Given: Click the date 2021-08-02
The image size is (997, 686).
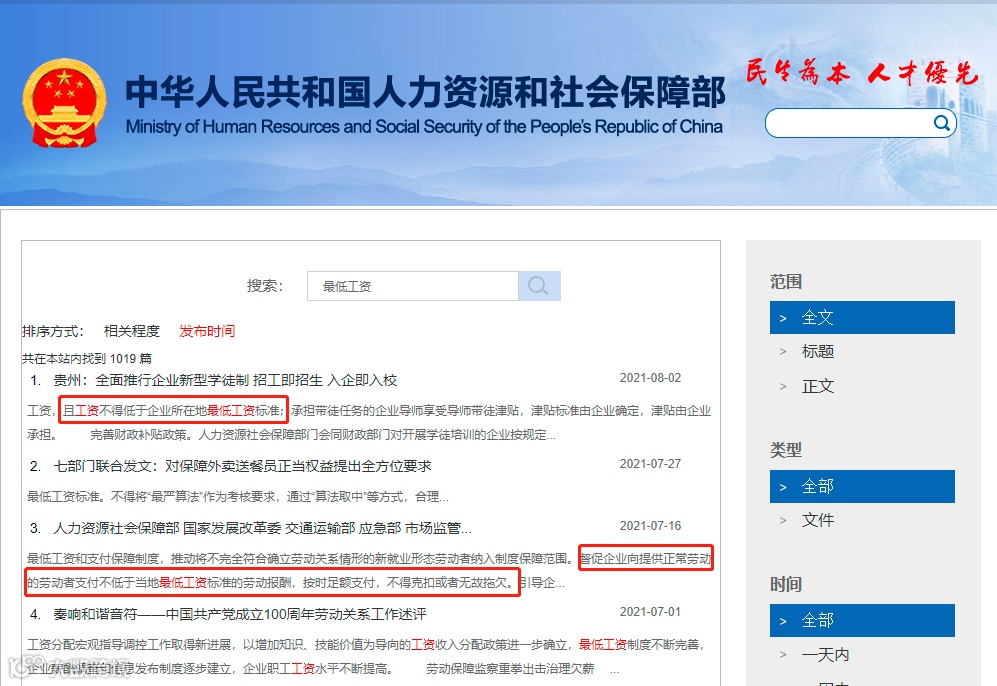Looking at the screenshot, I should 650,378.
